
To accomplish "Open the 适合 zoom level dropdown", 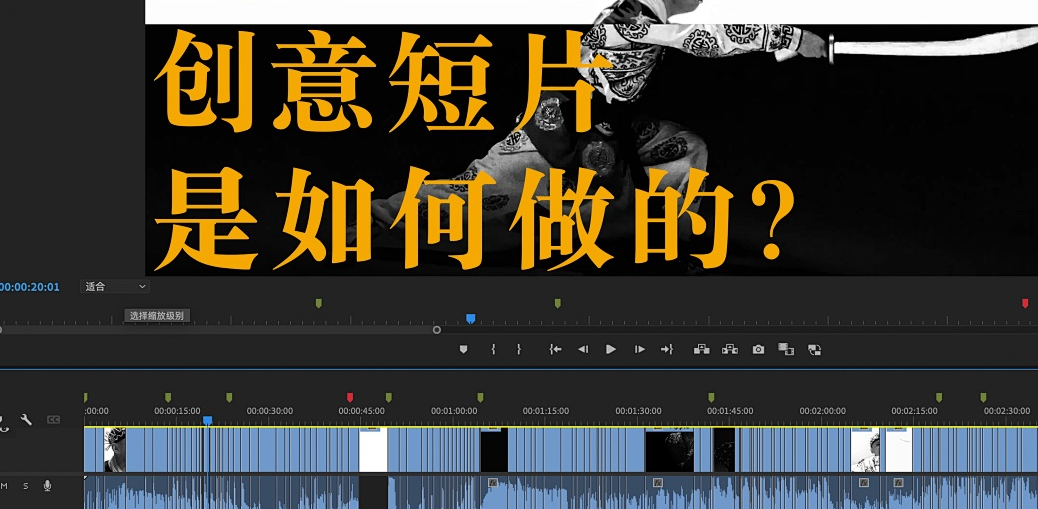I will coord(115,287).
